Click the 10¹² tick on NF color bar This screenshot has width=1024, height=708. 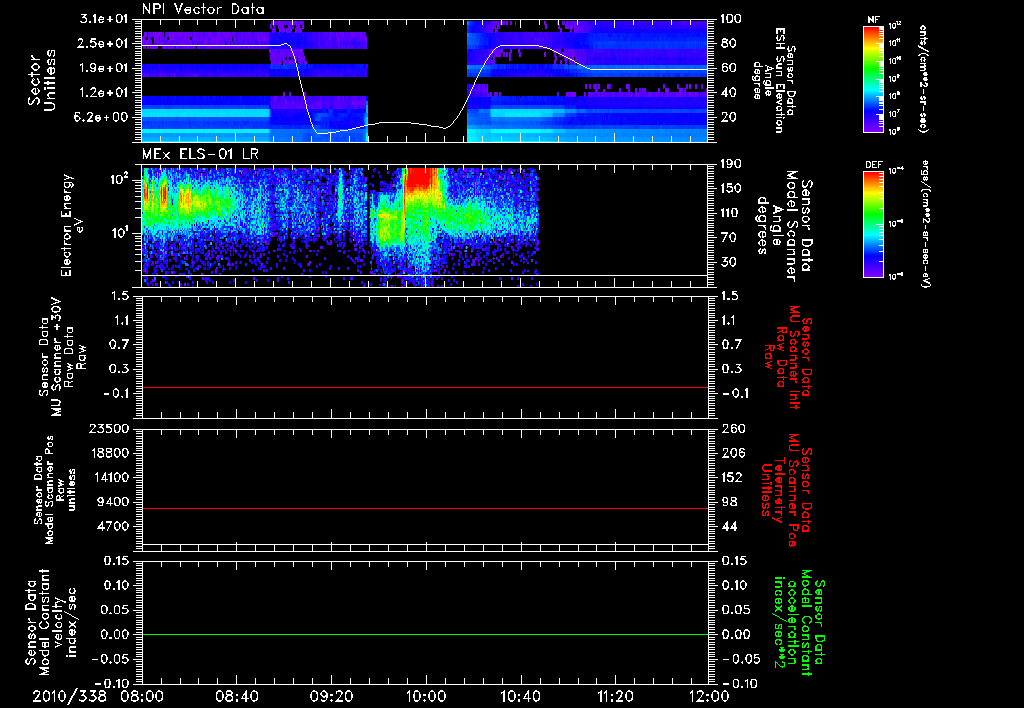point(895,26)
